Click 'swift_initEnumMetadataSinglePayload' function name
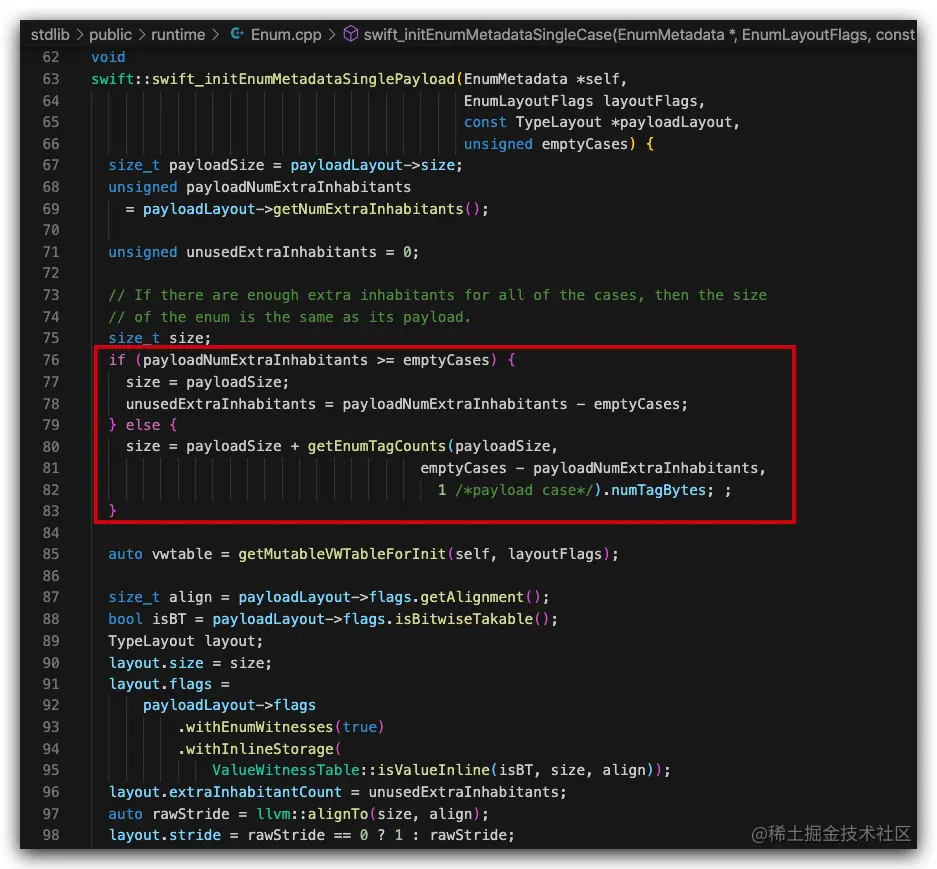This screenshot has height=869, width=937. [304, 79]
